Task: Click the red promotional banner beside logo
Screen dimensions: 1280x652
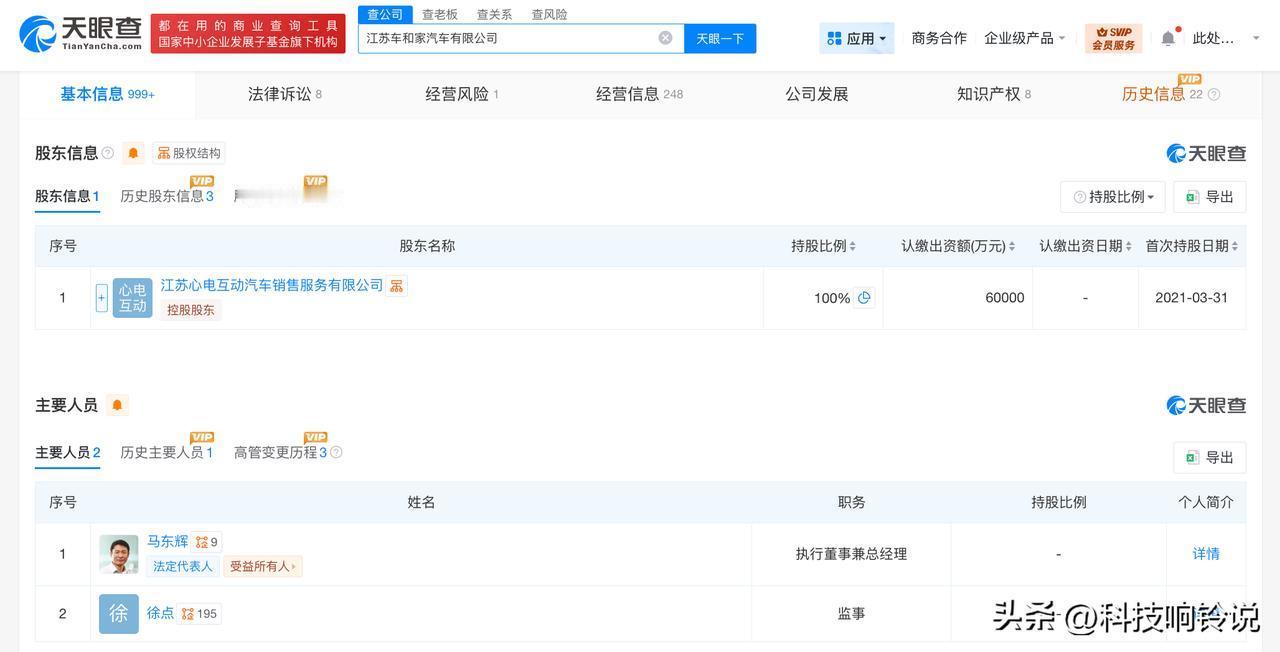Action: tap(248, 34)
